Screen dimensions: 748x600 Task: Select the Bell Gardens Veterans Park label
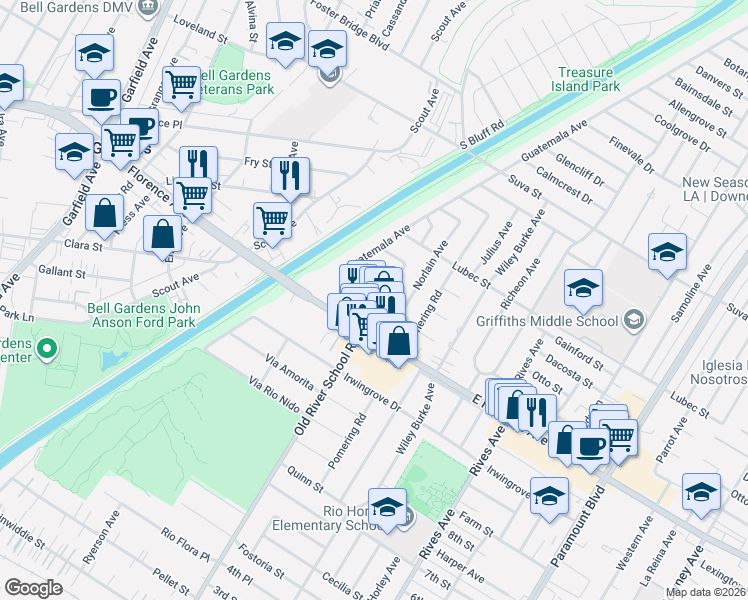click(236, 83)
